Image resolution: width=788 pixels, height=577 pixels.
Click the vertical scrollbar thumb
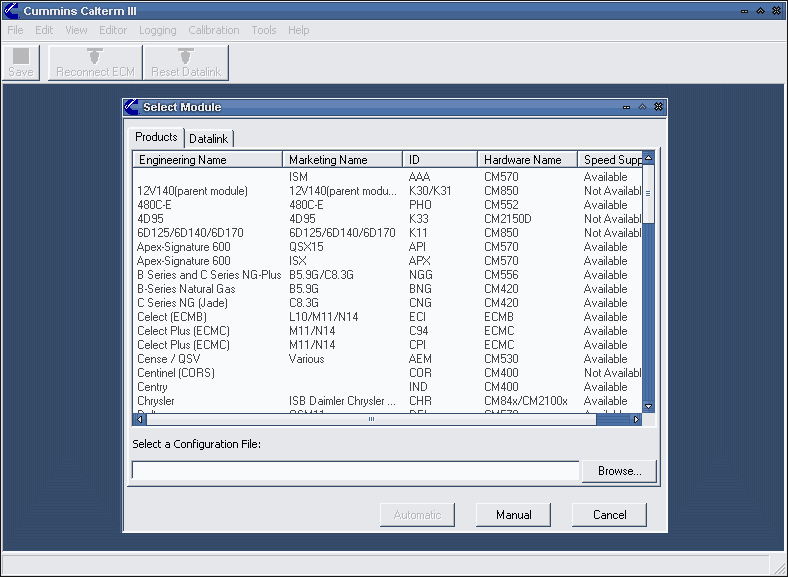[x=648, y=194]
